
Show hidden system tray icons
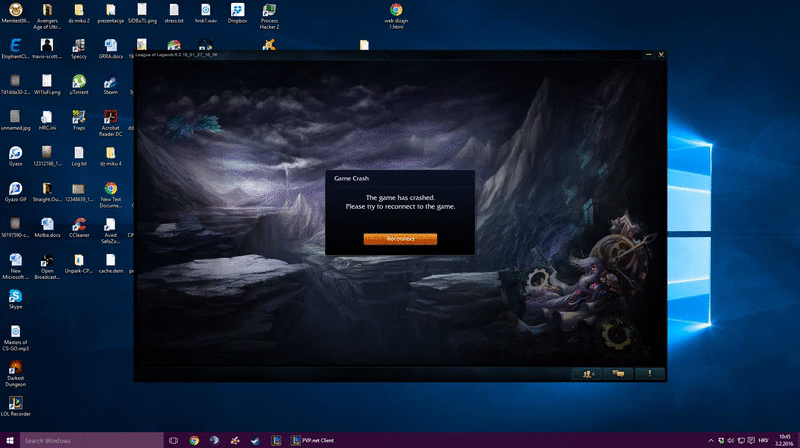point(711,441)
